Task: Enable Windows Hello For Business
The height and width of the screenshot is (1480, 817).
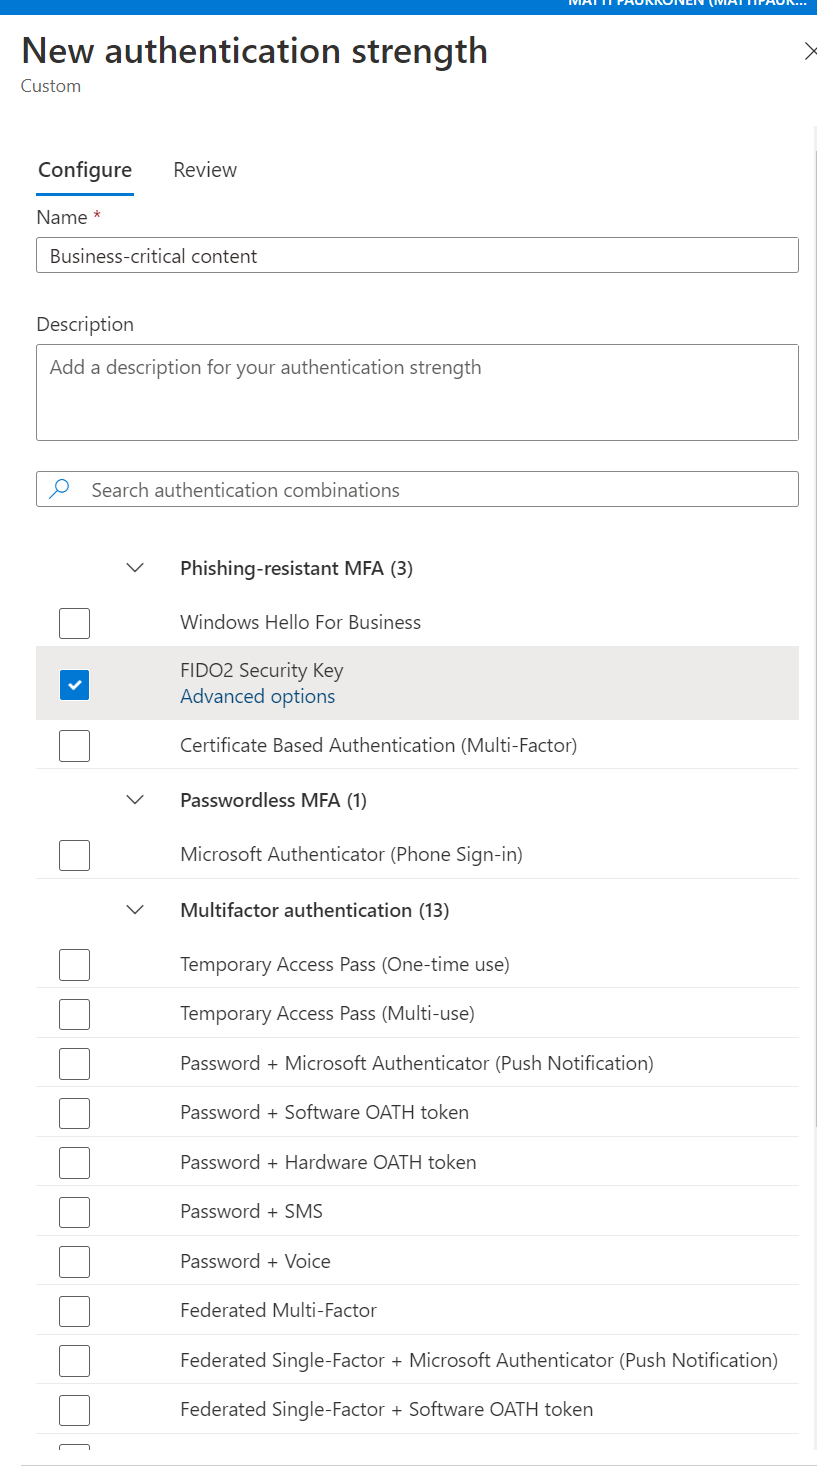Action: click(74, 623)
